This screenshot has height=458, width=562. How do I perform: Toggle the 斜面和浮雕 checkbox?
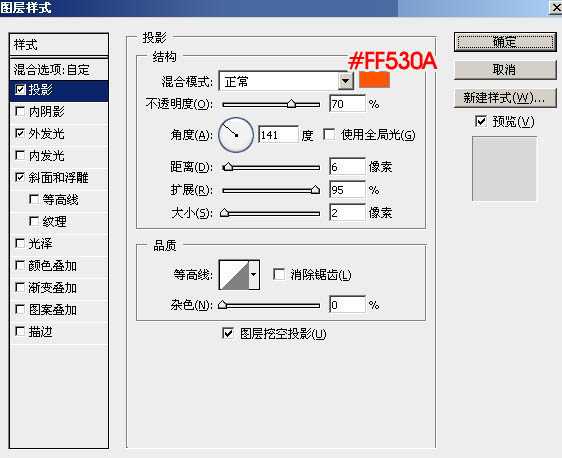pyautogui.click(x=20, y=177)
